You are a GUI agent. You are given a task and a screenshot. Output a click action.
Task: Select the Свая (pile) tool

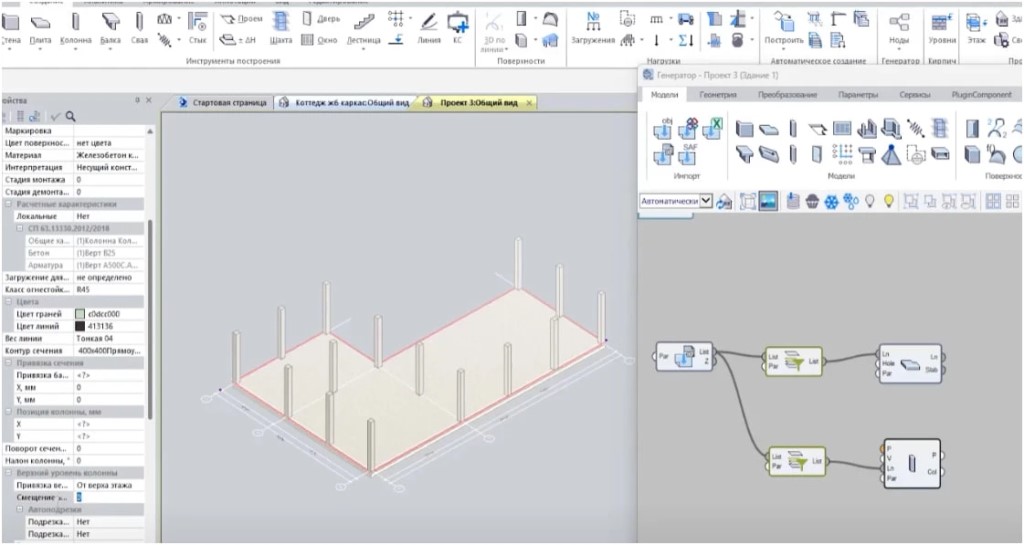coord(139,29)
